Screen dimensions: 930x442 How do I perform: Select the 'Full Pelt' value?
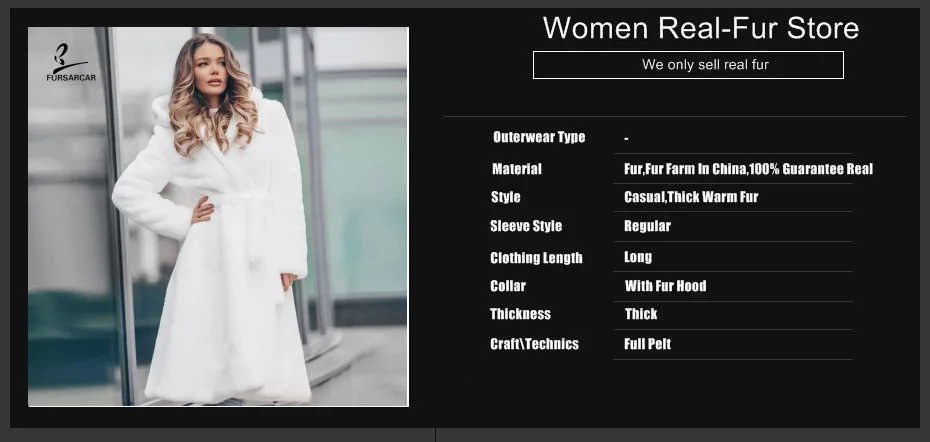click(647, 344)
